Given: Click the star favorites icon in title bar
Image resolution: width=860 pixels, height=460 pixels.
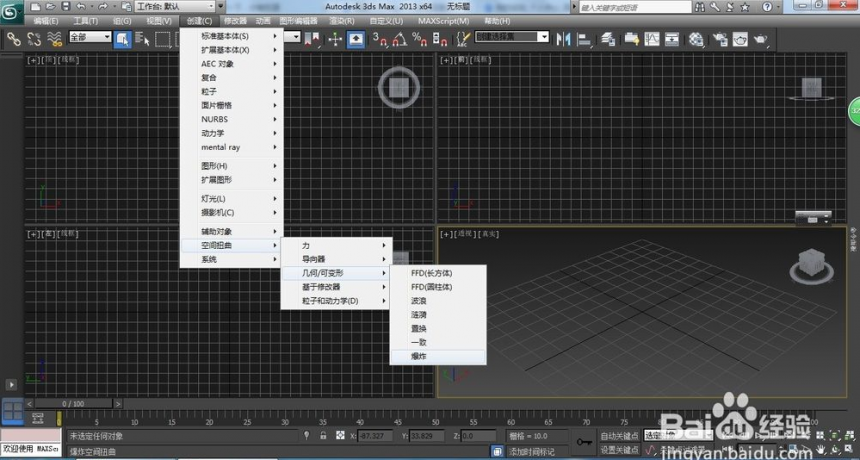Looking at the screenshot, I should (x=744, y=7).
